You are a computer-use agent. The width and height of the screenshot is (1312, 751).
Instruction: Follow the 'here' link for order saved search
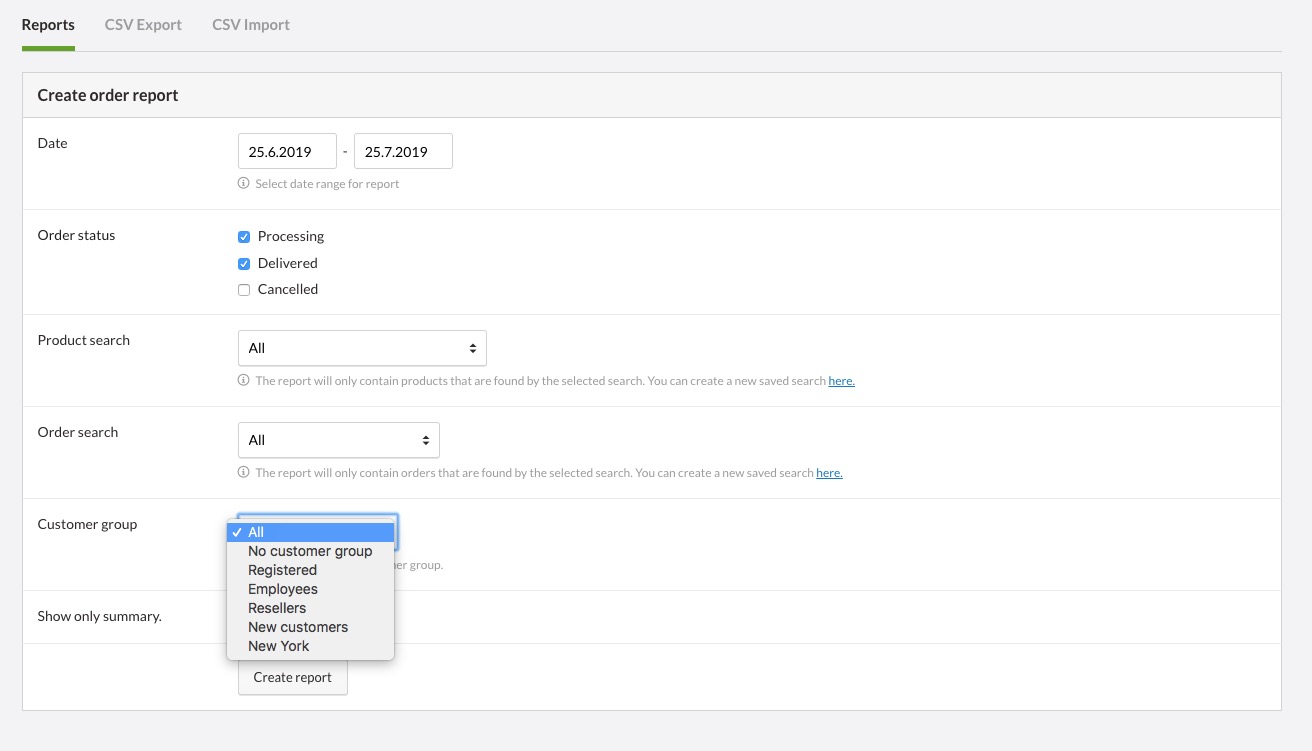coord(829,473)
